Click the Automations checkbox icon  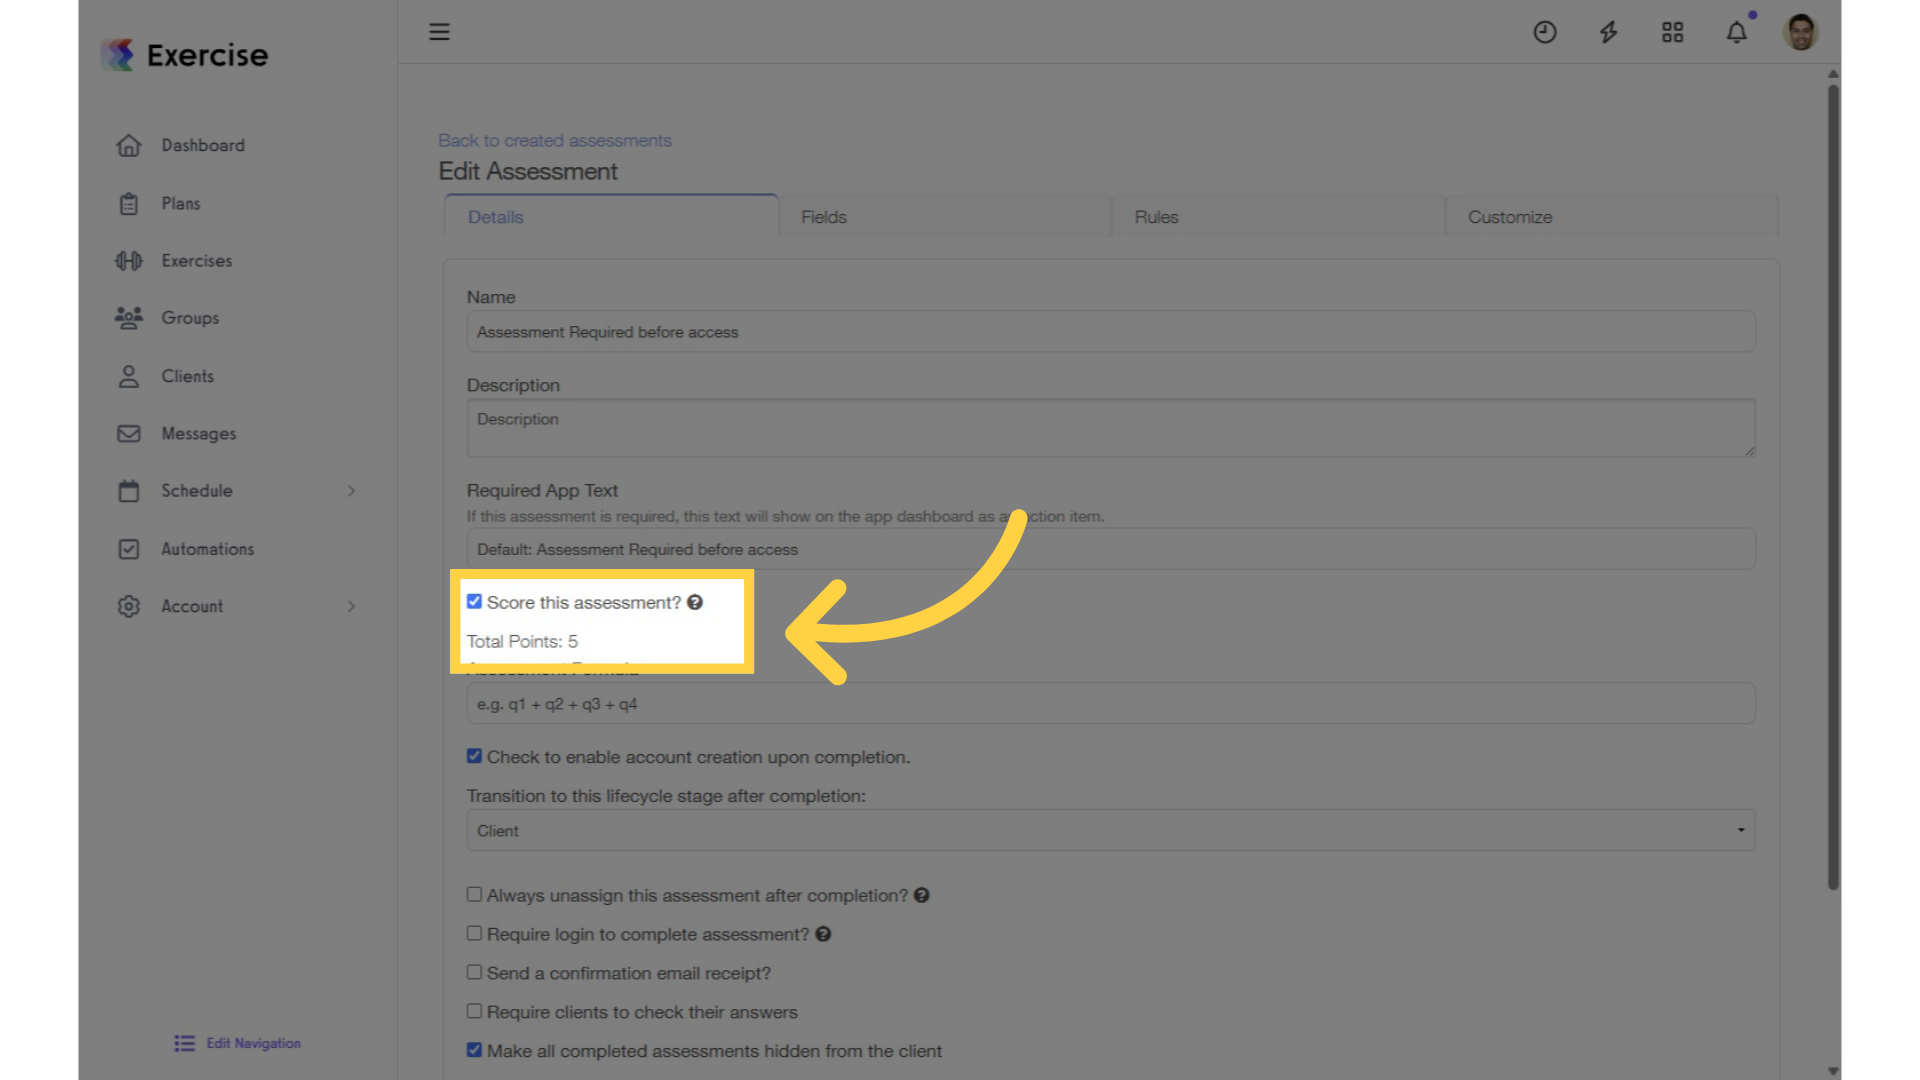tap(129, 549)
